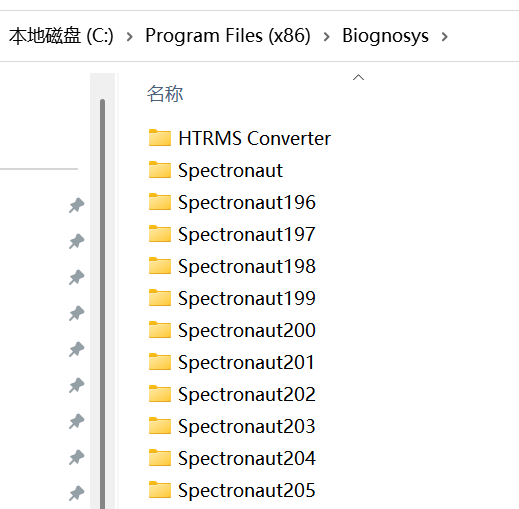Expand the chevron after Program Files (x86)
This screenshot has height=509, width=519.
[x=327, y=36]
